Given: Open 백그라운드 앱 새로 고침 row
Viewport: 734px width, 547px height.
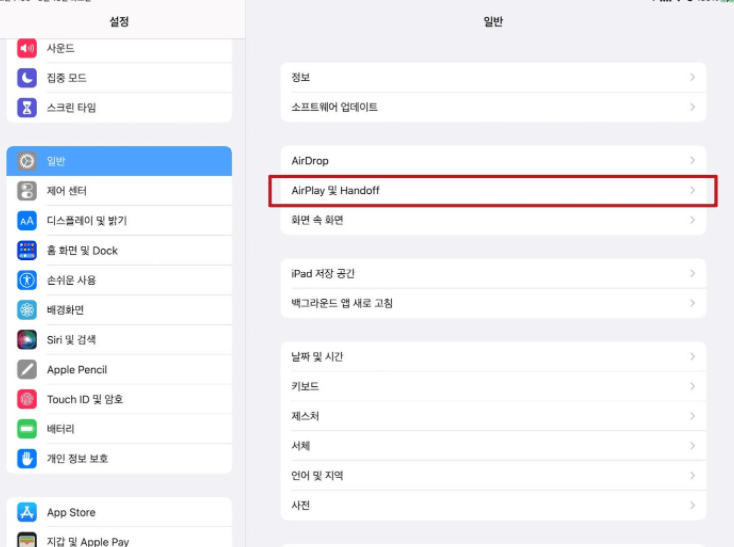Looking at the screenshot, I should (493, 303).
